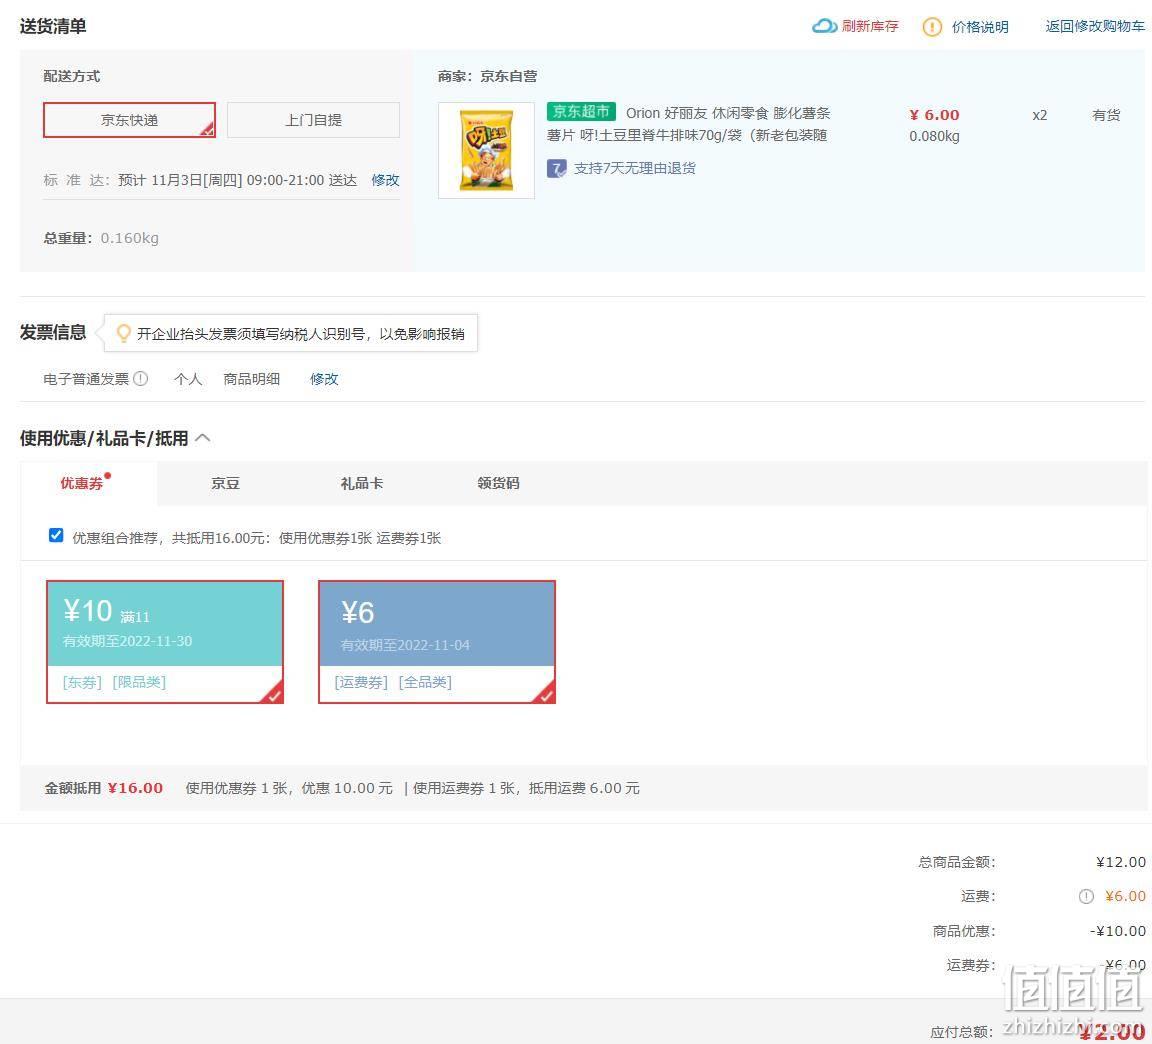This screenshot has height=1044, width=1152.
Task: Click the [限品类] label on ¥10 coupon
Action: [x=139, y=682]
